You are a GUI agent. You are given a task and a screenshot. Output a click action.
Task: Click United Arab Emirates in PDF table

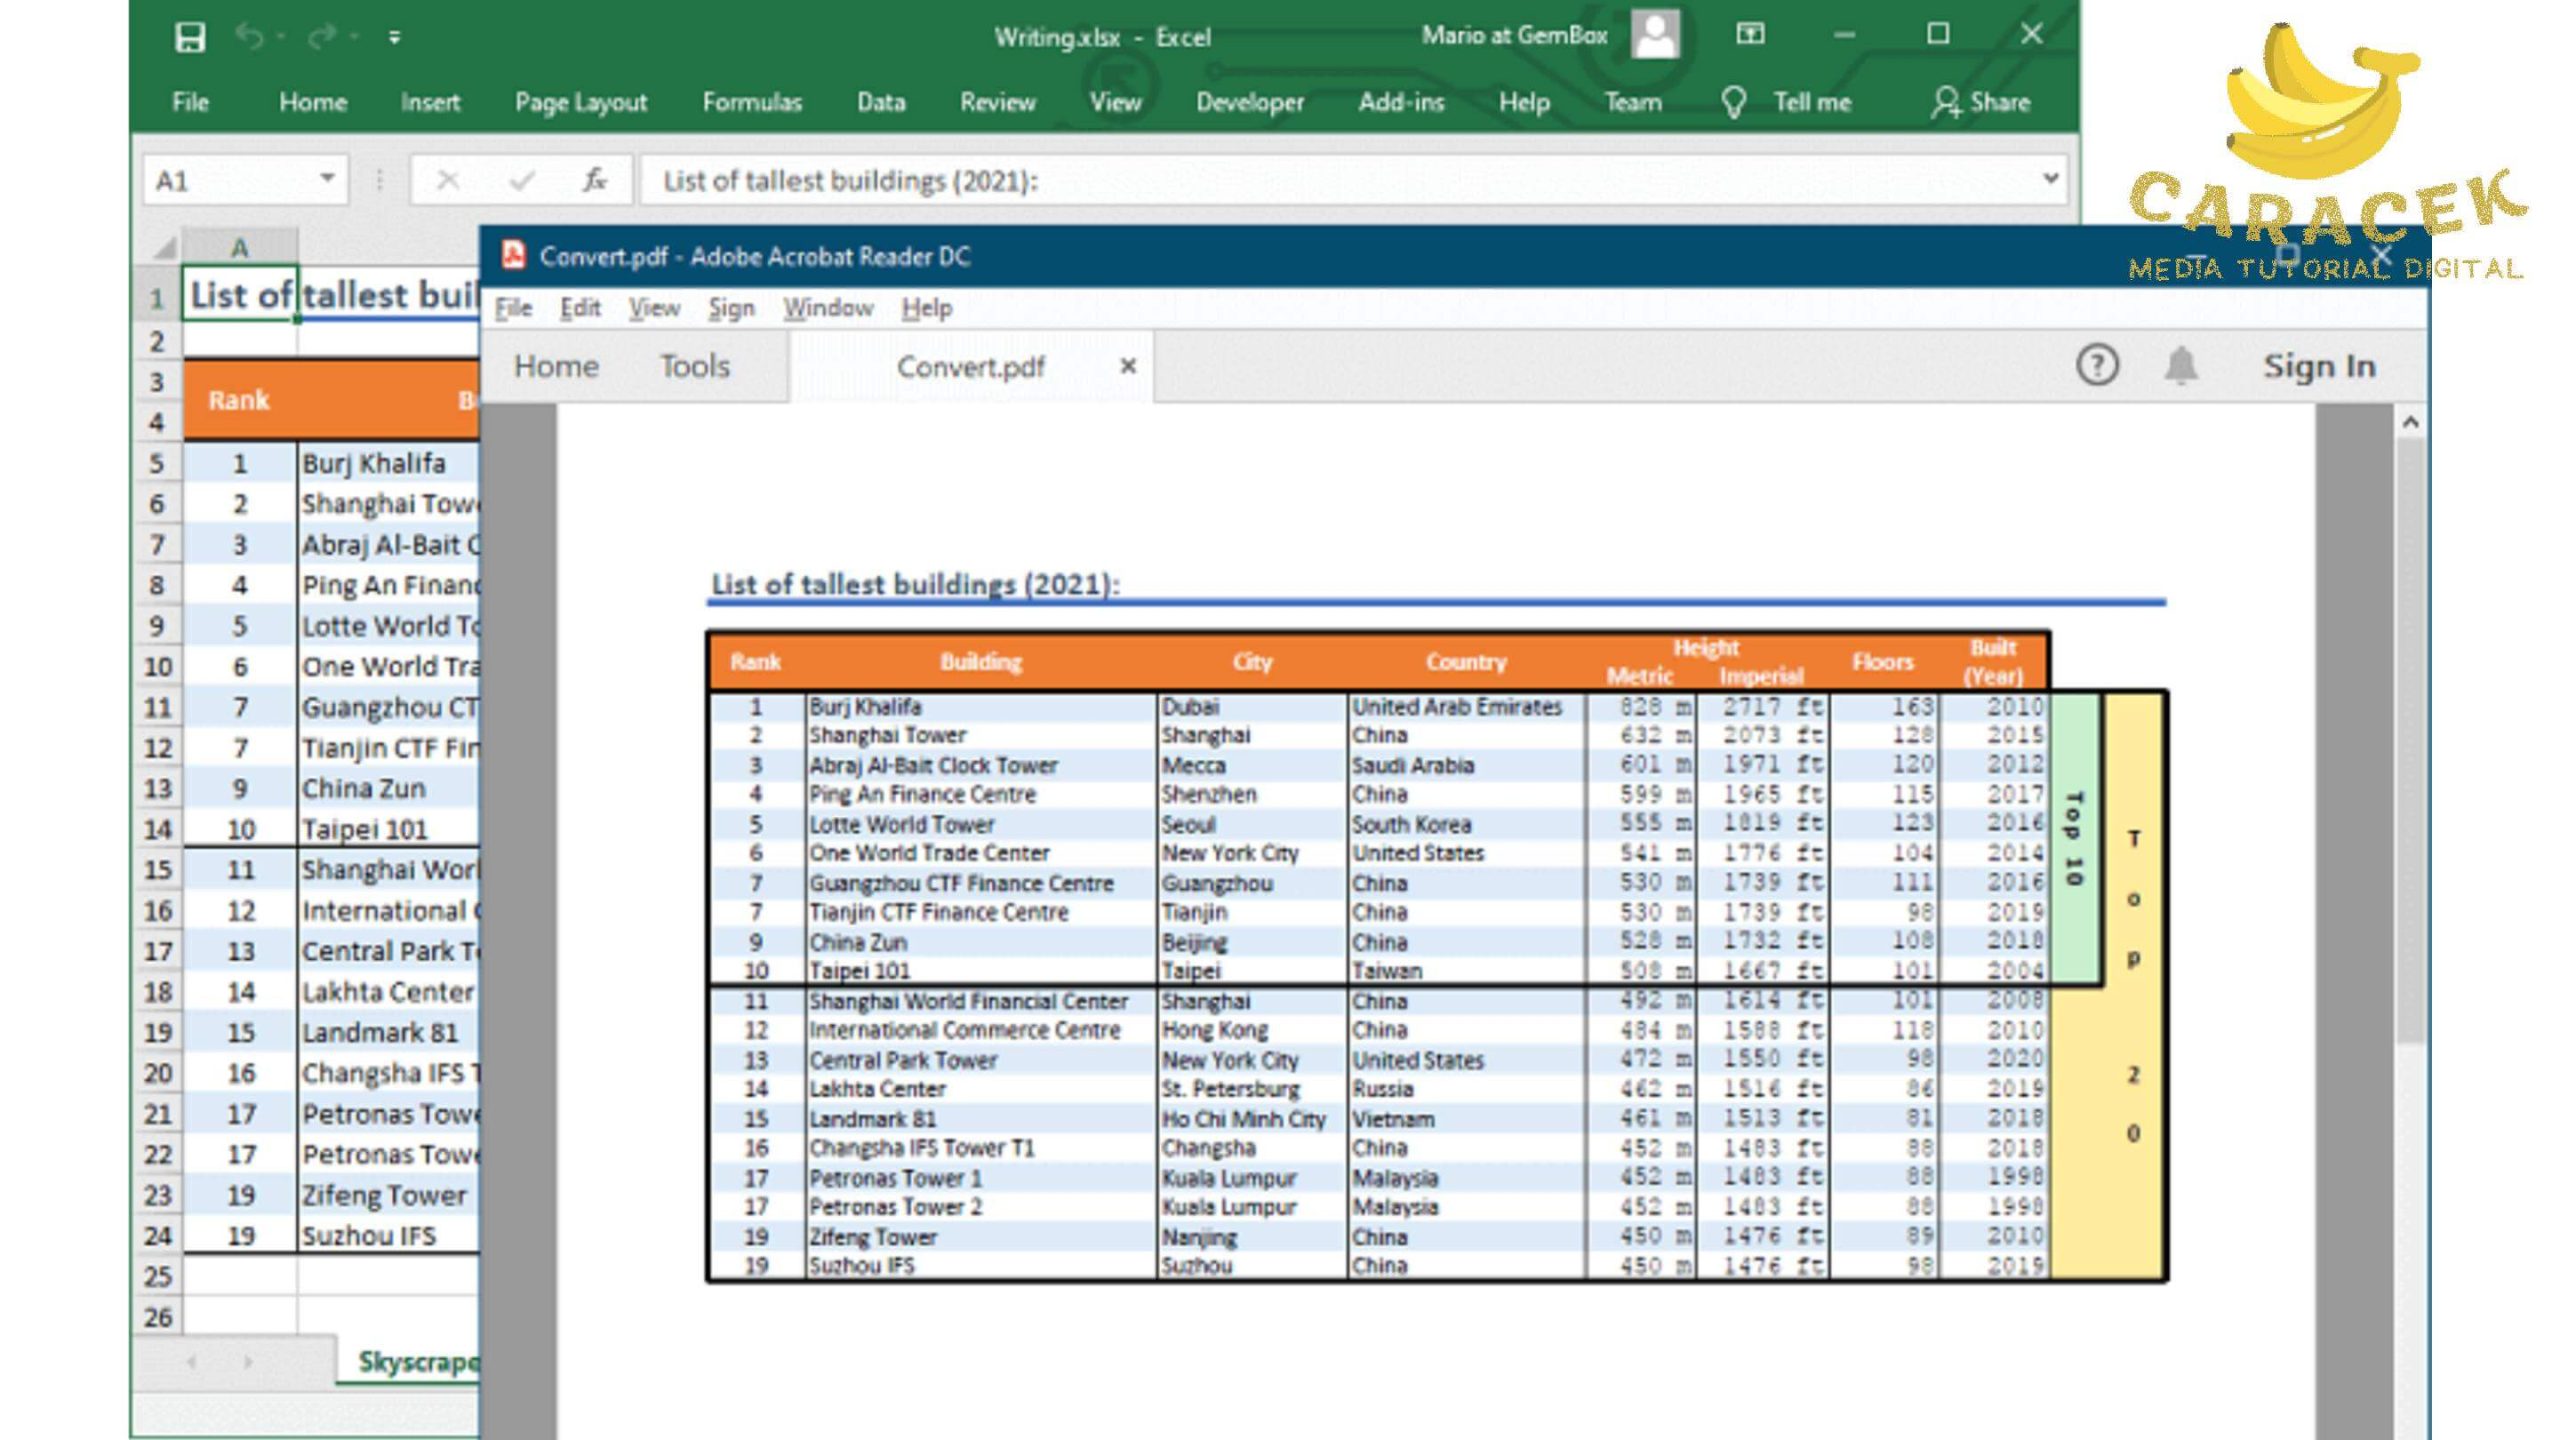tap(1457, 707)
